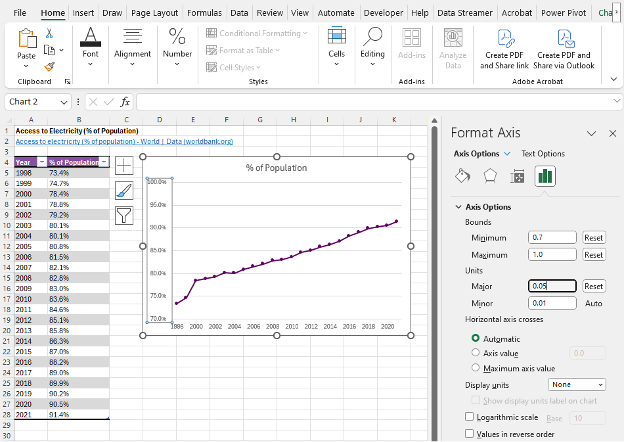Switch to the Data tab
The image size is (624, 442).
tap(239, 13)
